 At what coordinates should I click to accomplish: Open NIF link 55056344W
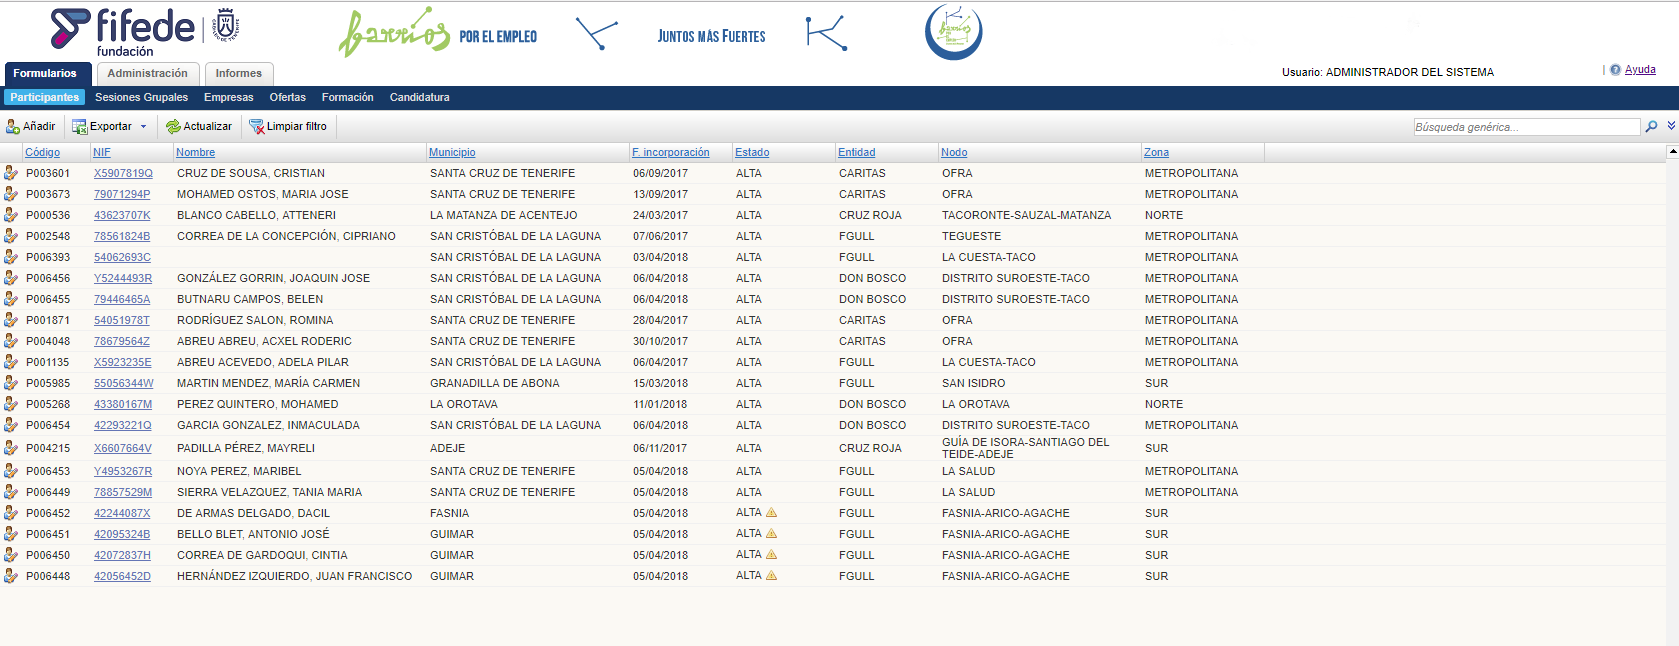click(x=124, y=383)
